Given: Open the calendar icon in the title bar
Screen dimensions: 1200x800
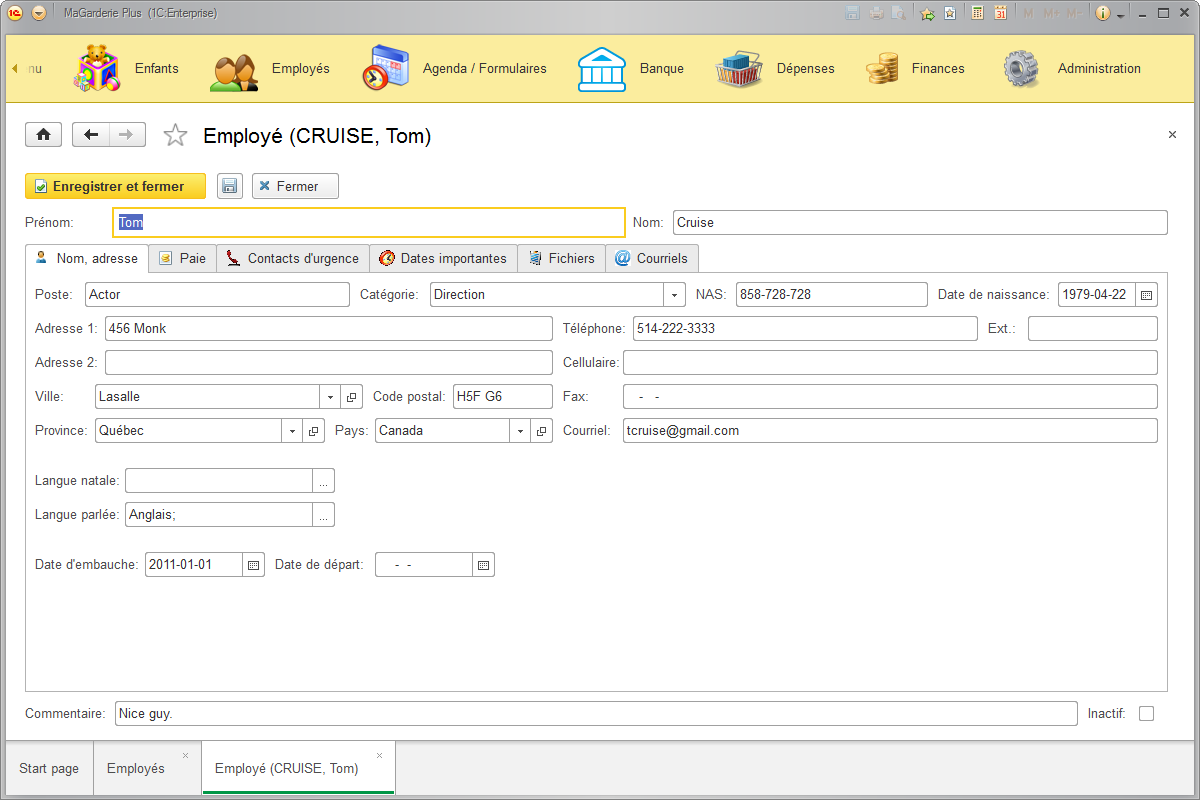Looking at the screenshot, I should click(1001, 12).
